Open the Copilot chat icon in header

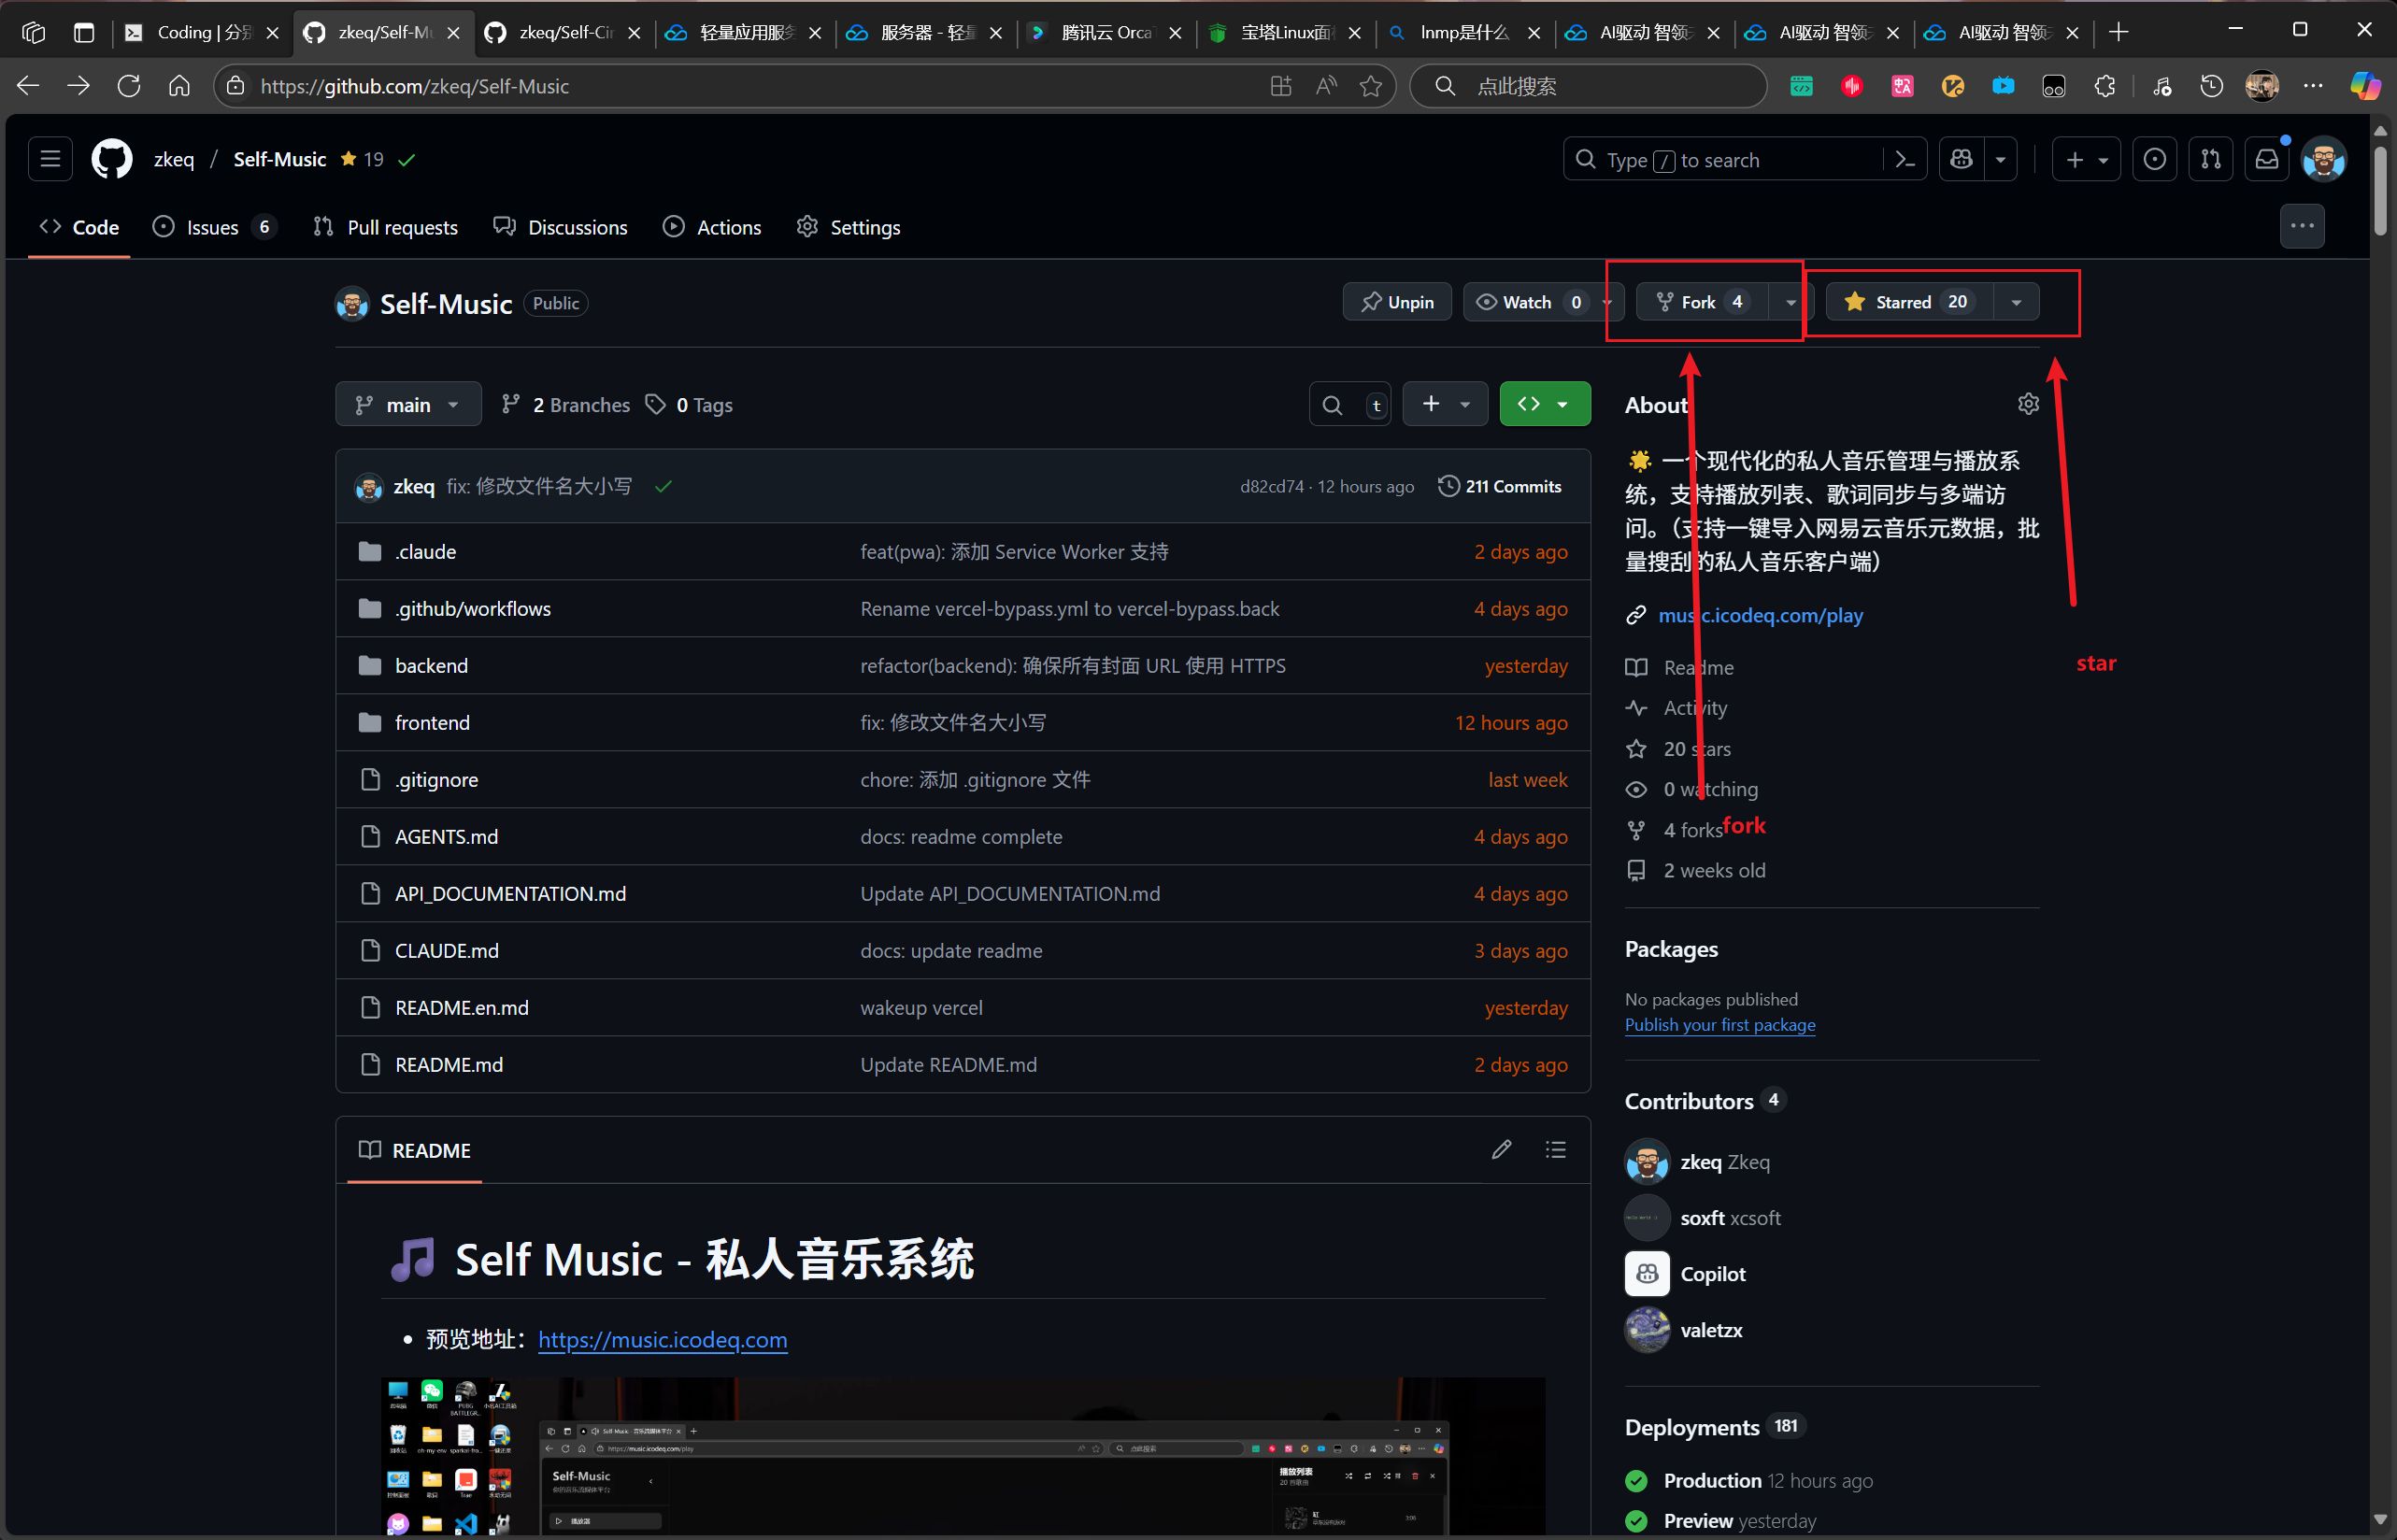(1961, 160)
